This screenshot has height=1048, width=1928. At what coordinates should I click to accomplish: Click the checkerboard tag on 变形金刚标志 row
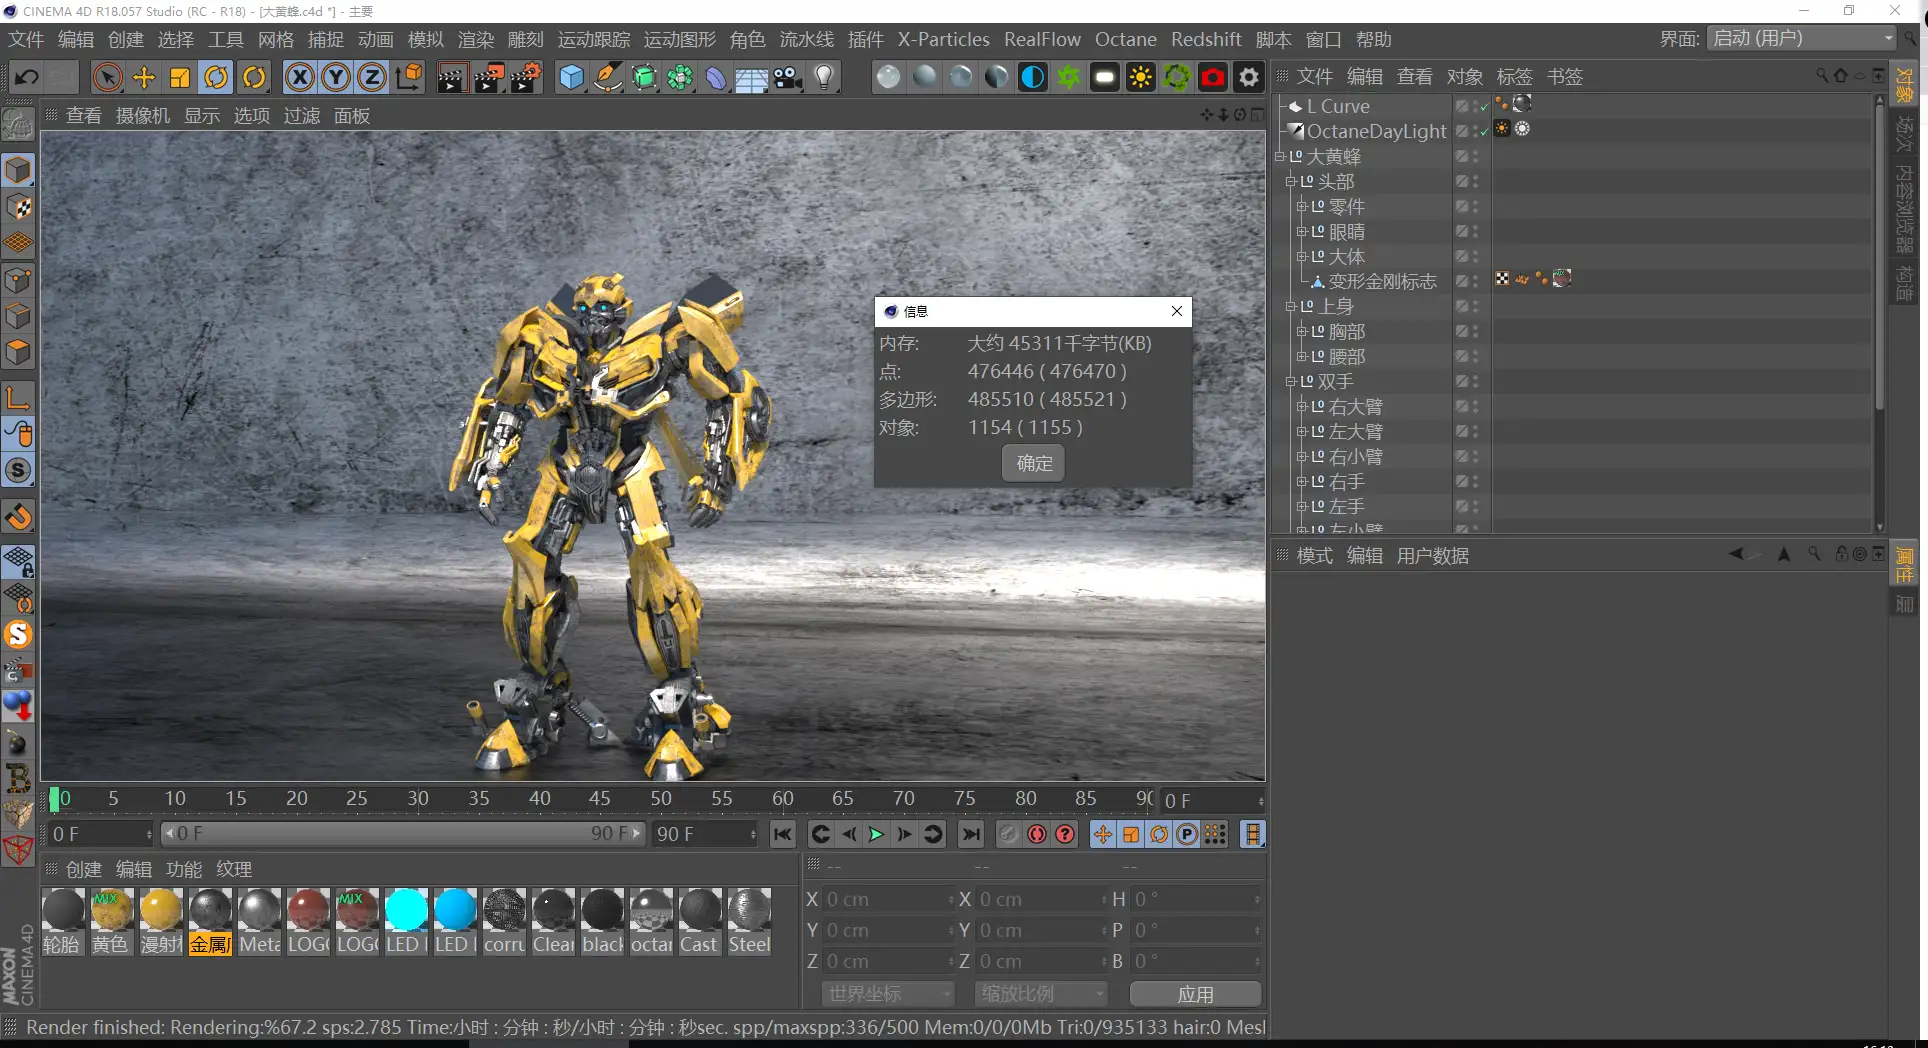click(x=1502, y=279)
